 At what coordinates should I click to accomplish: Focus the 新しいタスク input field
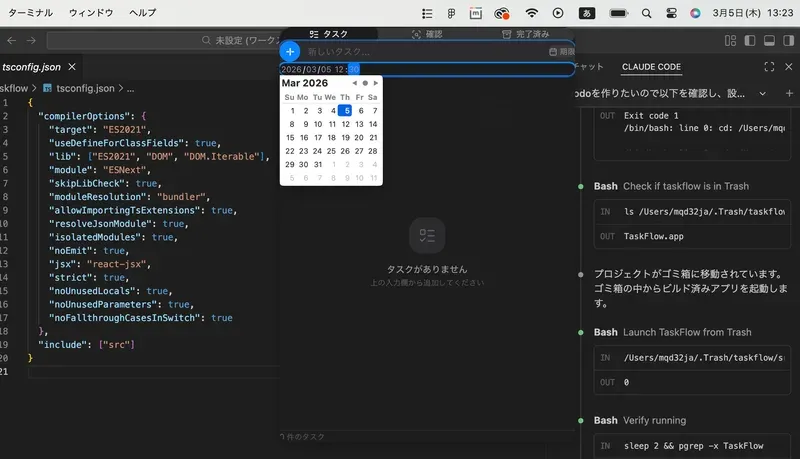(x=423, y=52)
